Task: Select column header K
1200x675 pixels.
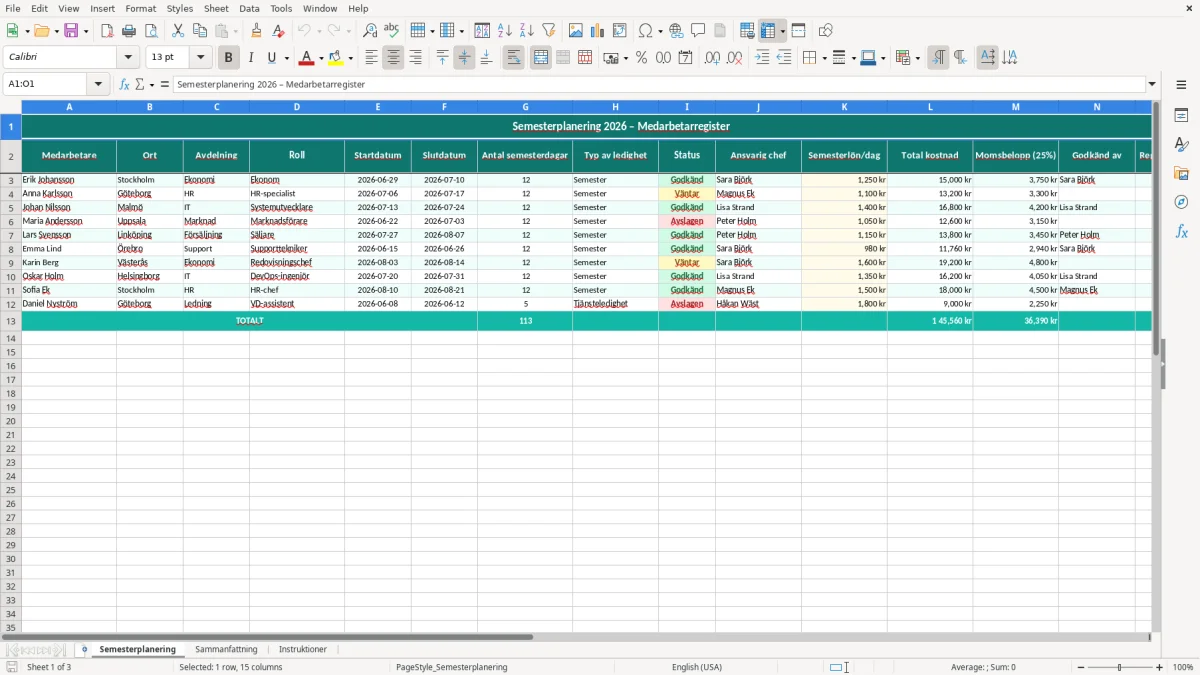Action: (x=844, y=106)
